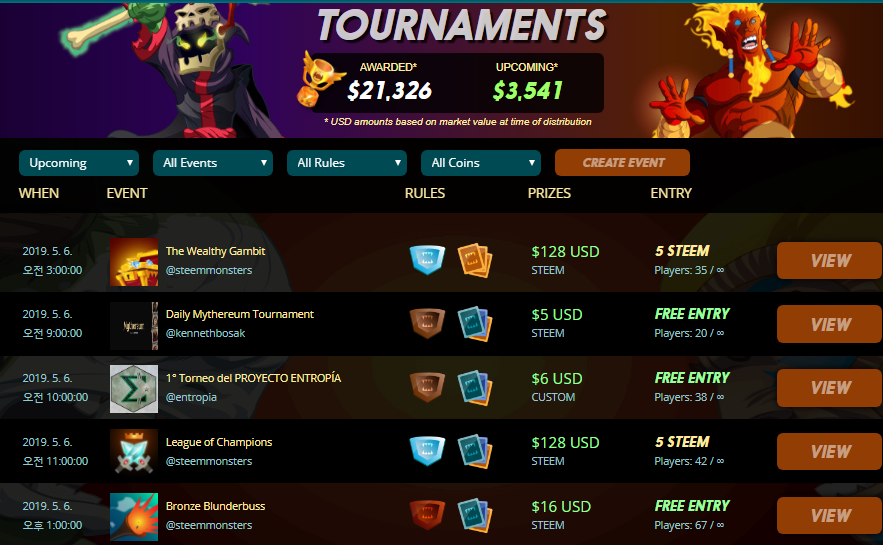Expand the All Events filter dropdown
Viewport: 883px width, 545px height.
coord(213,163)
